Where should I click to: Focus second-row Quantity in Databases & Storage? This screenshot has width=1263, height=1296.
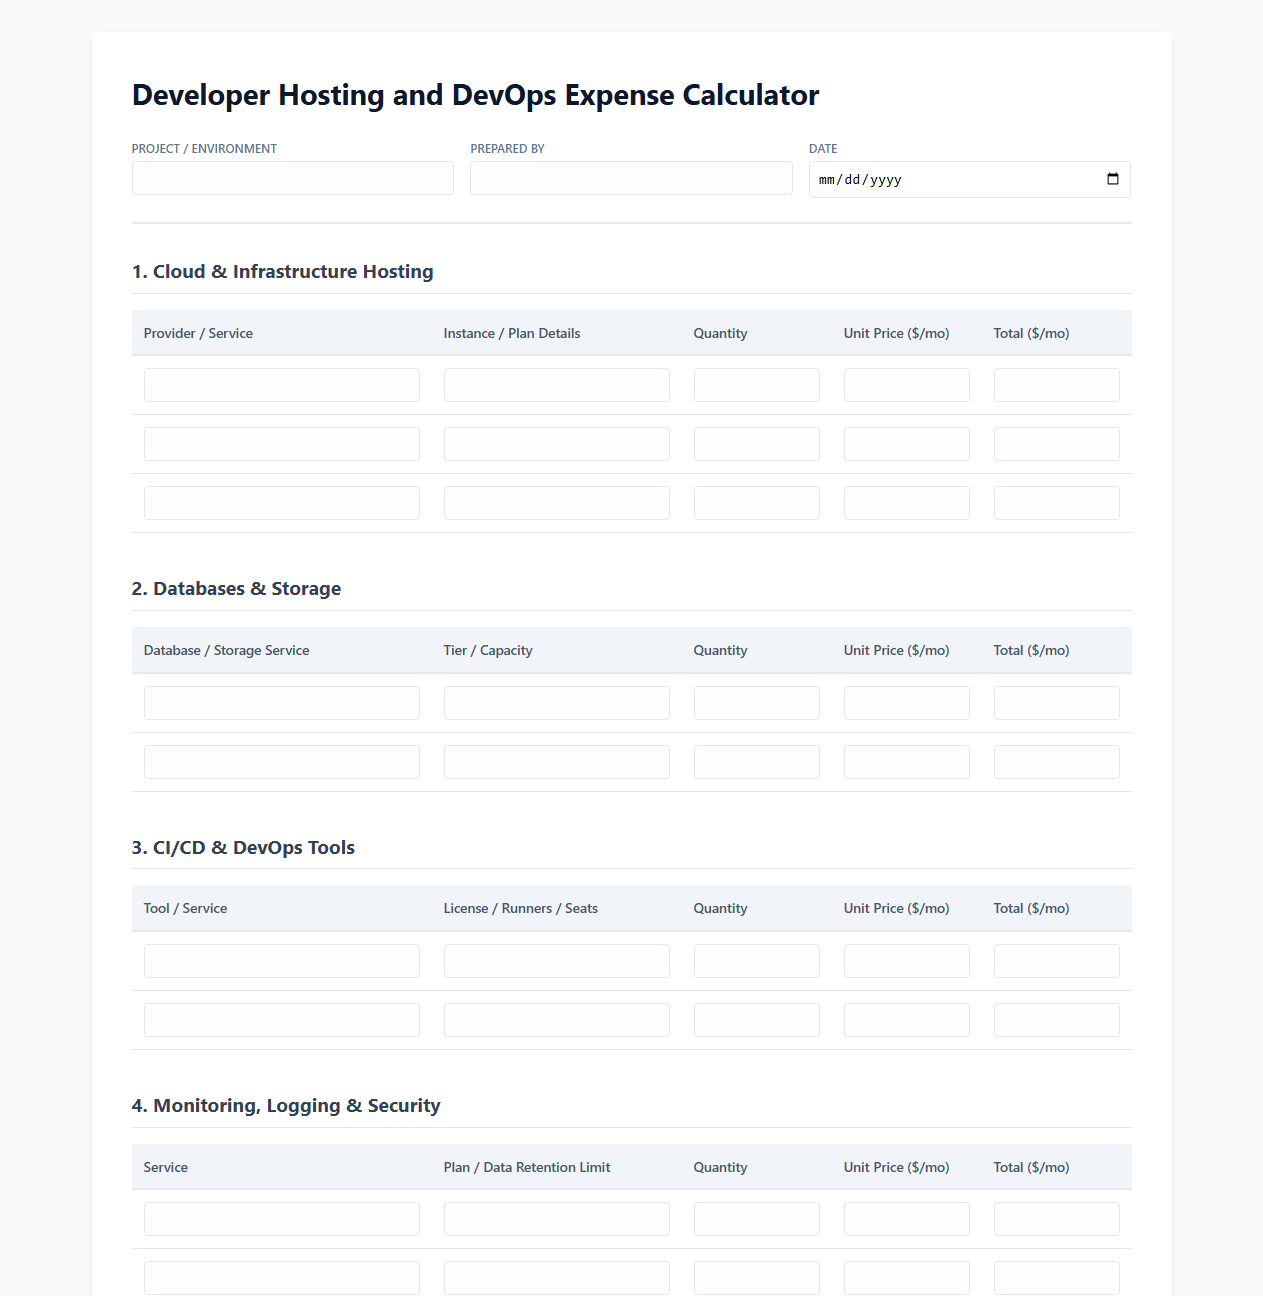click(757, 762)
